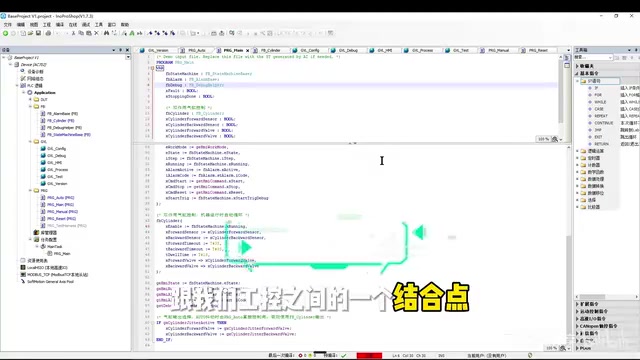Switch to the GVL_Debug tab
Image resolution: width=640 pixels, height=360 pixels.
348,51
